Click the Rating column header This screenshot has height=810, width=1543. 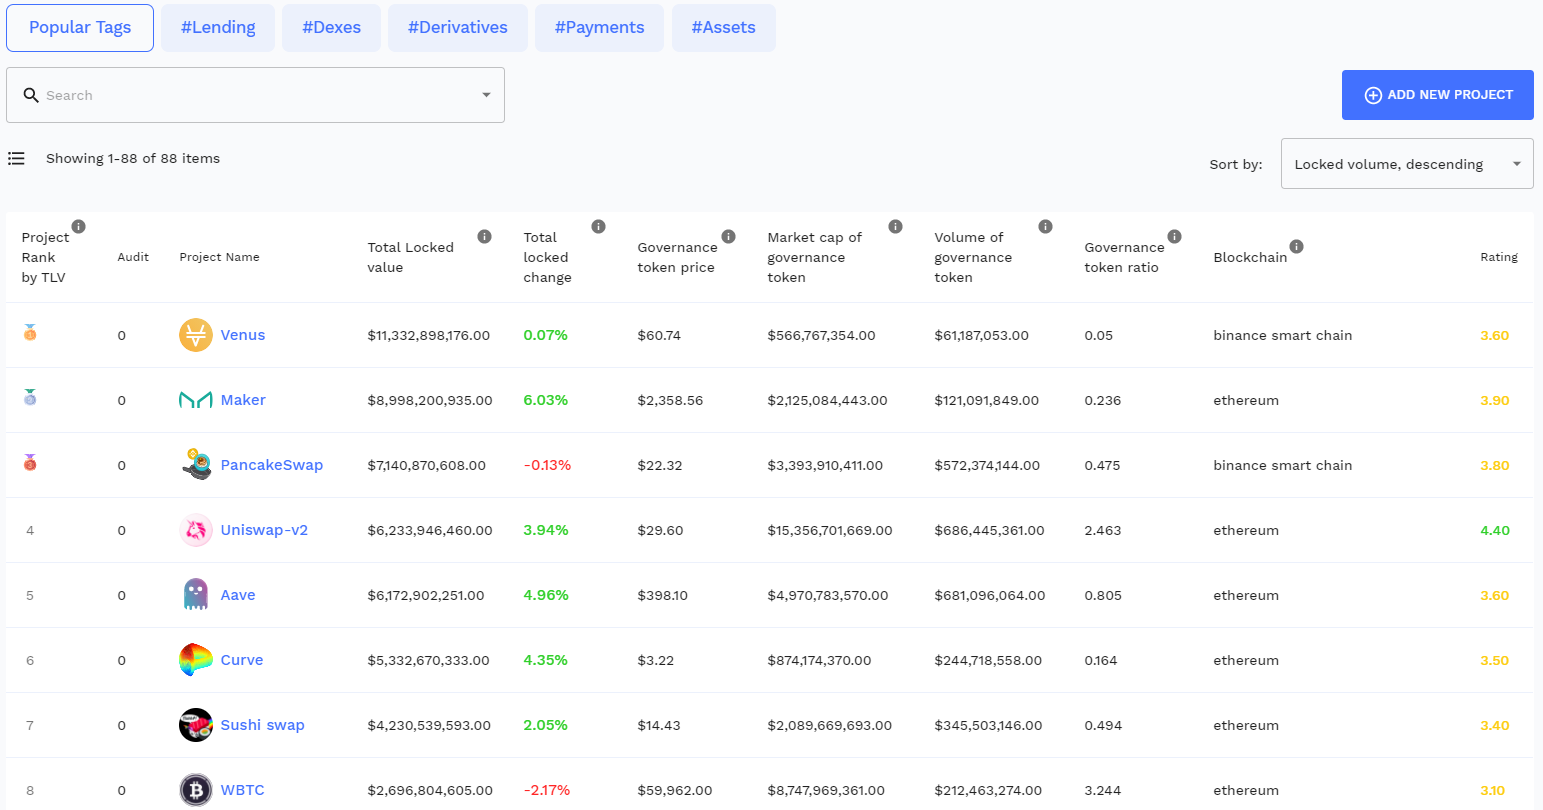1499,257
